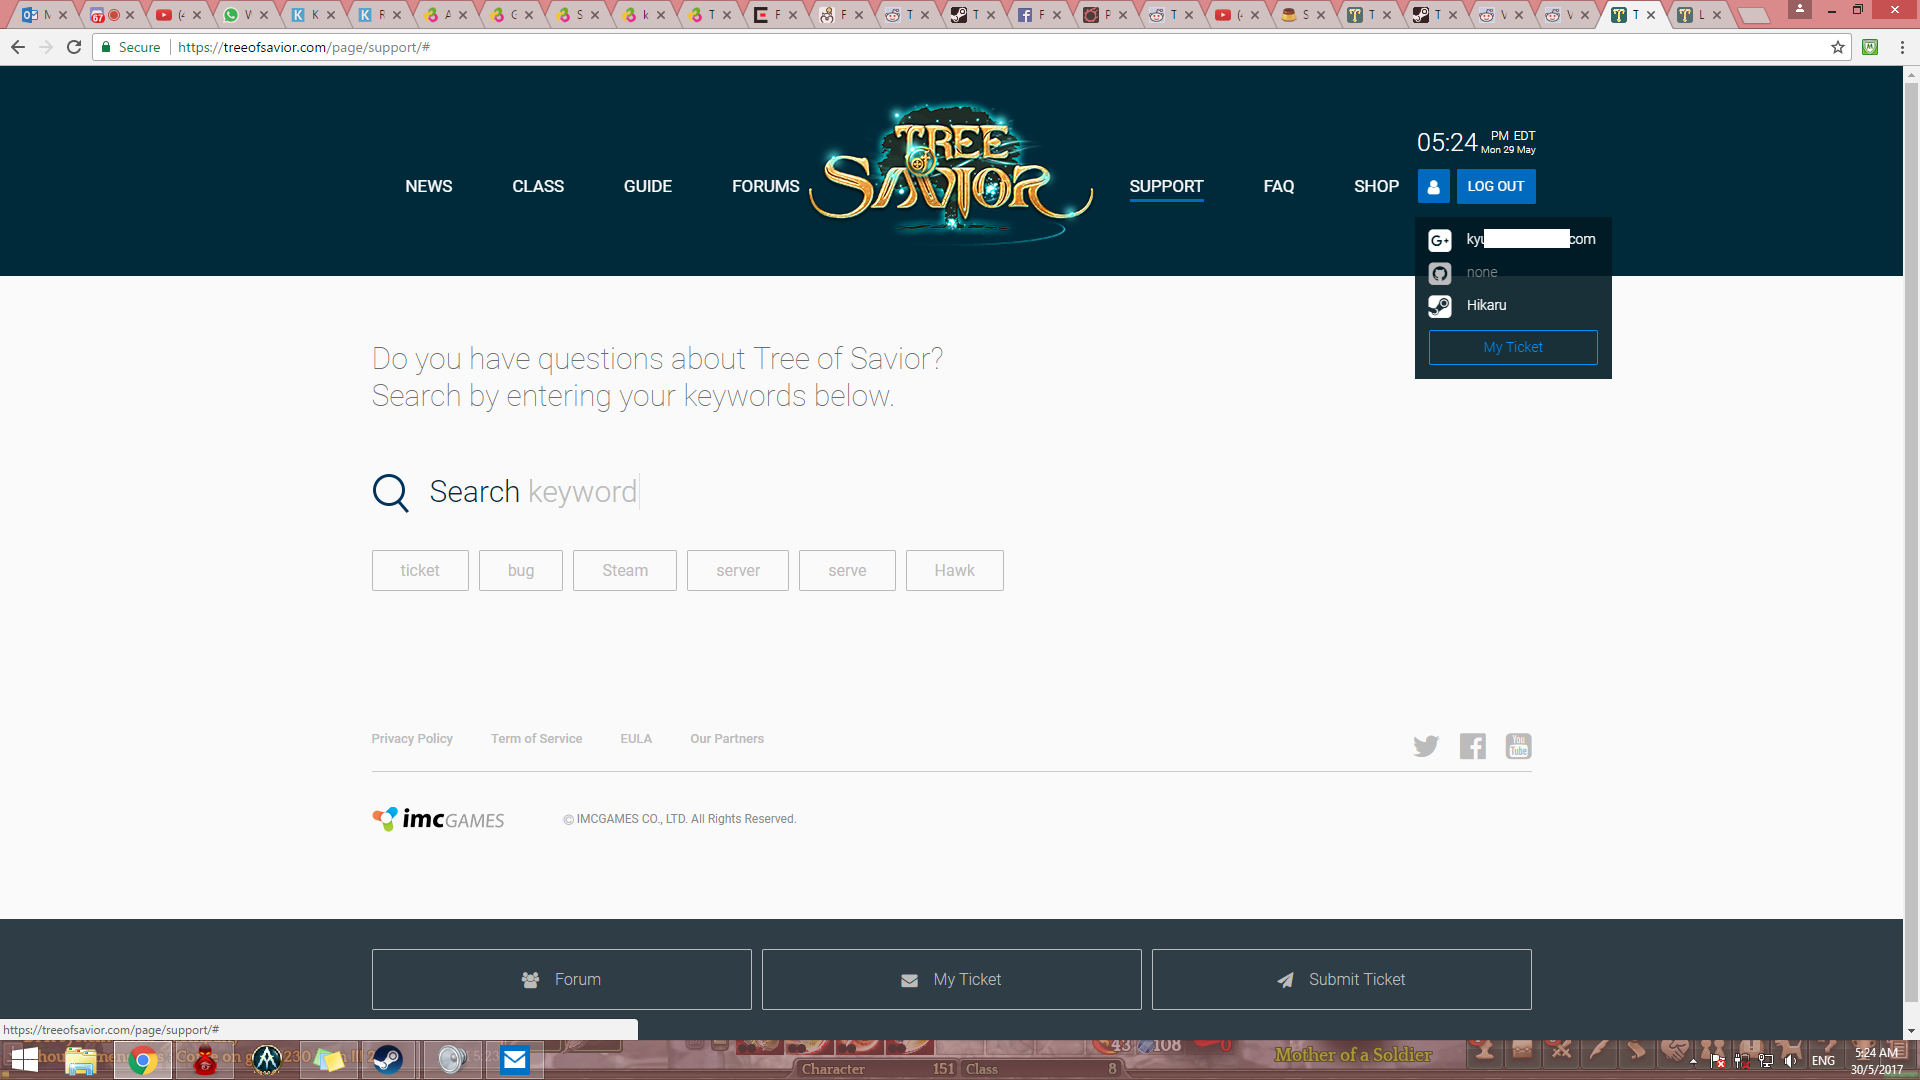Click My Ticket in the account dropdown
The image size is (1920, 1080).
[1512, 348]
